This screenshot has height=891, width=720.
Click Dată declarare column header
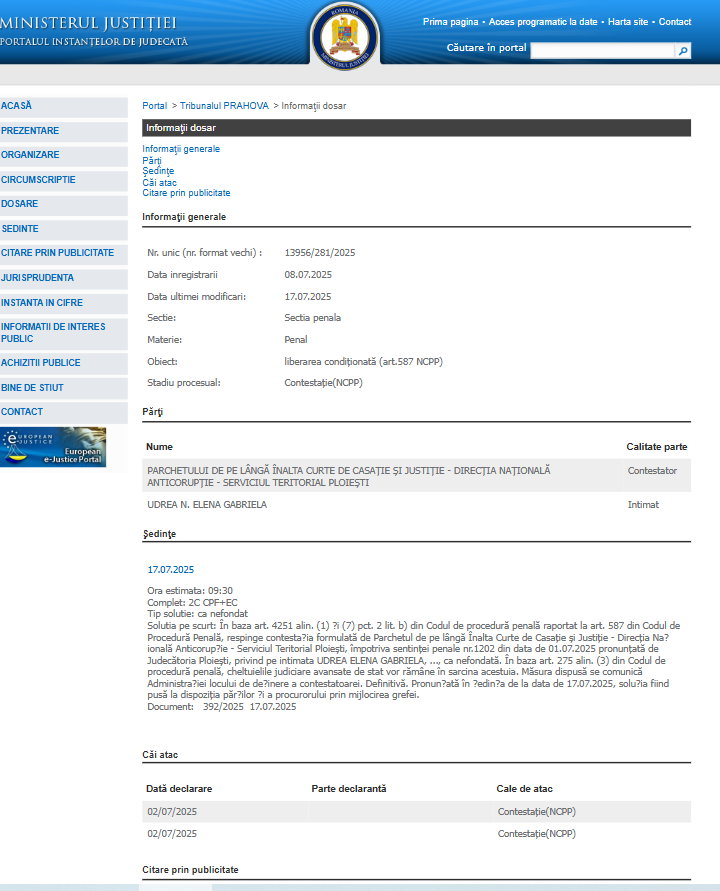coord(179,789)
